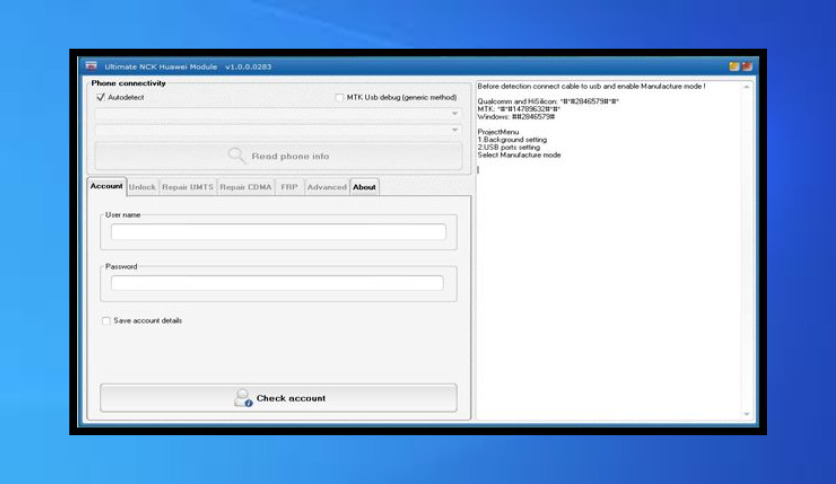Uncheck the Autodetect checkbox
836x484 pixels.
100,97
